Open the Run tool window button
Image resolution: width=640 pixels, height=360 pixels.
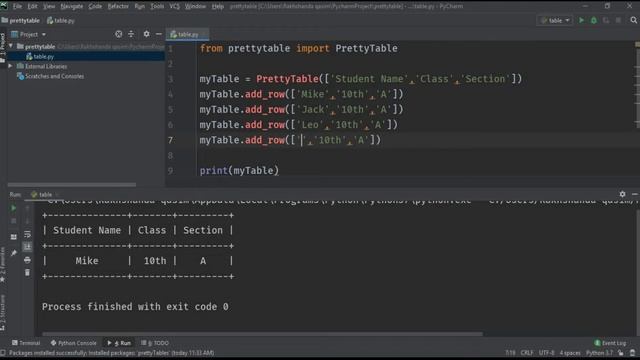(119, 343)
